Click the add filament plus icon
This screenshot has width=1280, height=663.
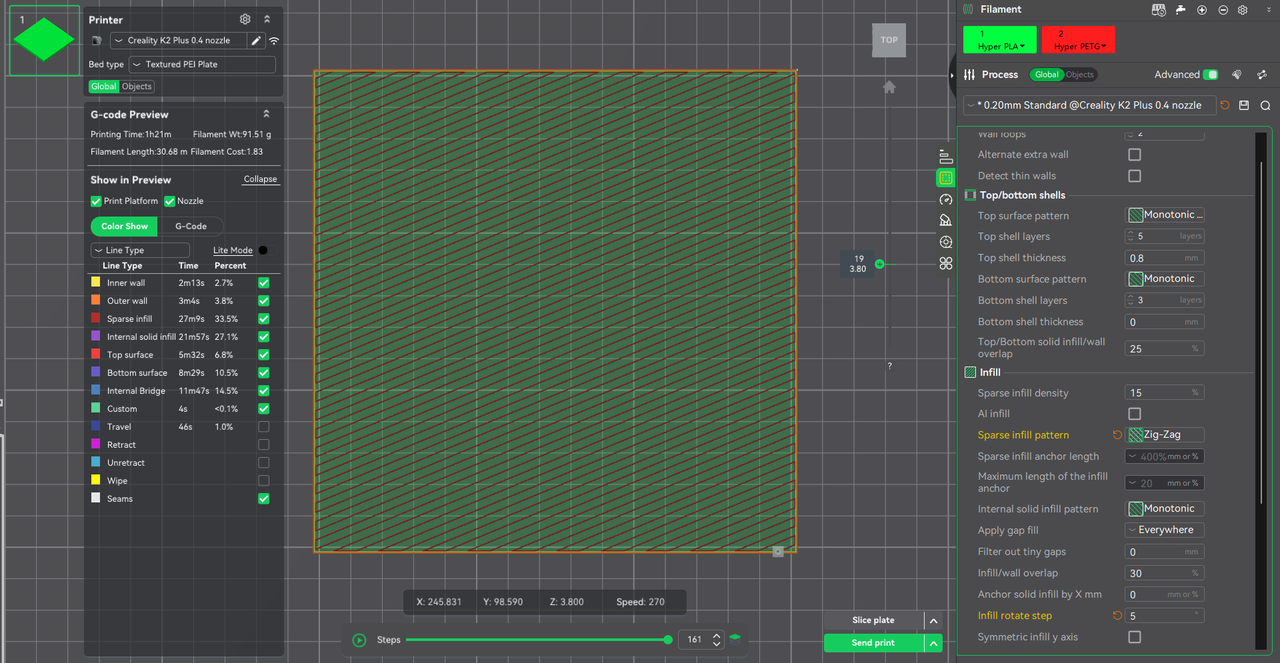coord(1201,10)
